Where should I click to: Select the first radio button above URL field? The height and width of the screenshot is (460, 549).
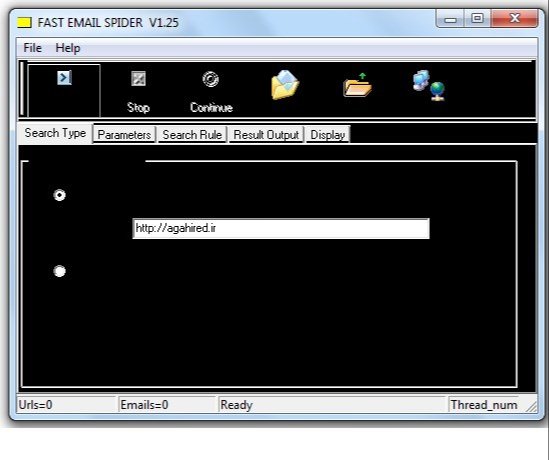(60, 195)
